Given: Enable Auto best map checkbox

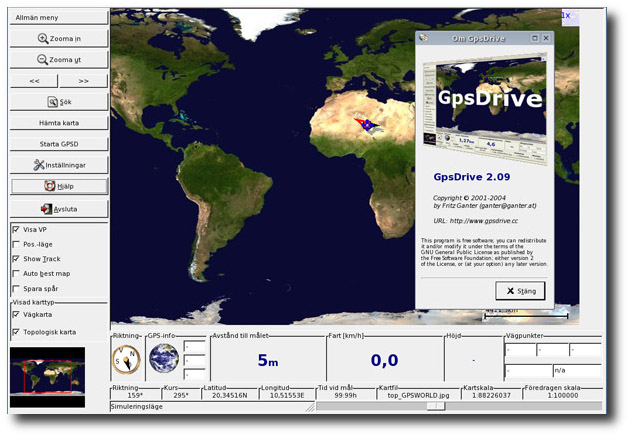Looking at the screenshot, I should [16, 274].
